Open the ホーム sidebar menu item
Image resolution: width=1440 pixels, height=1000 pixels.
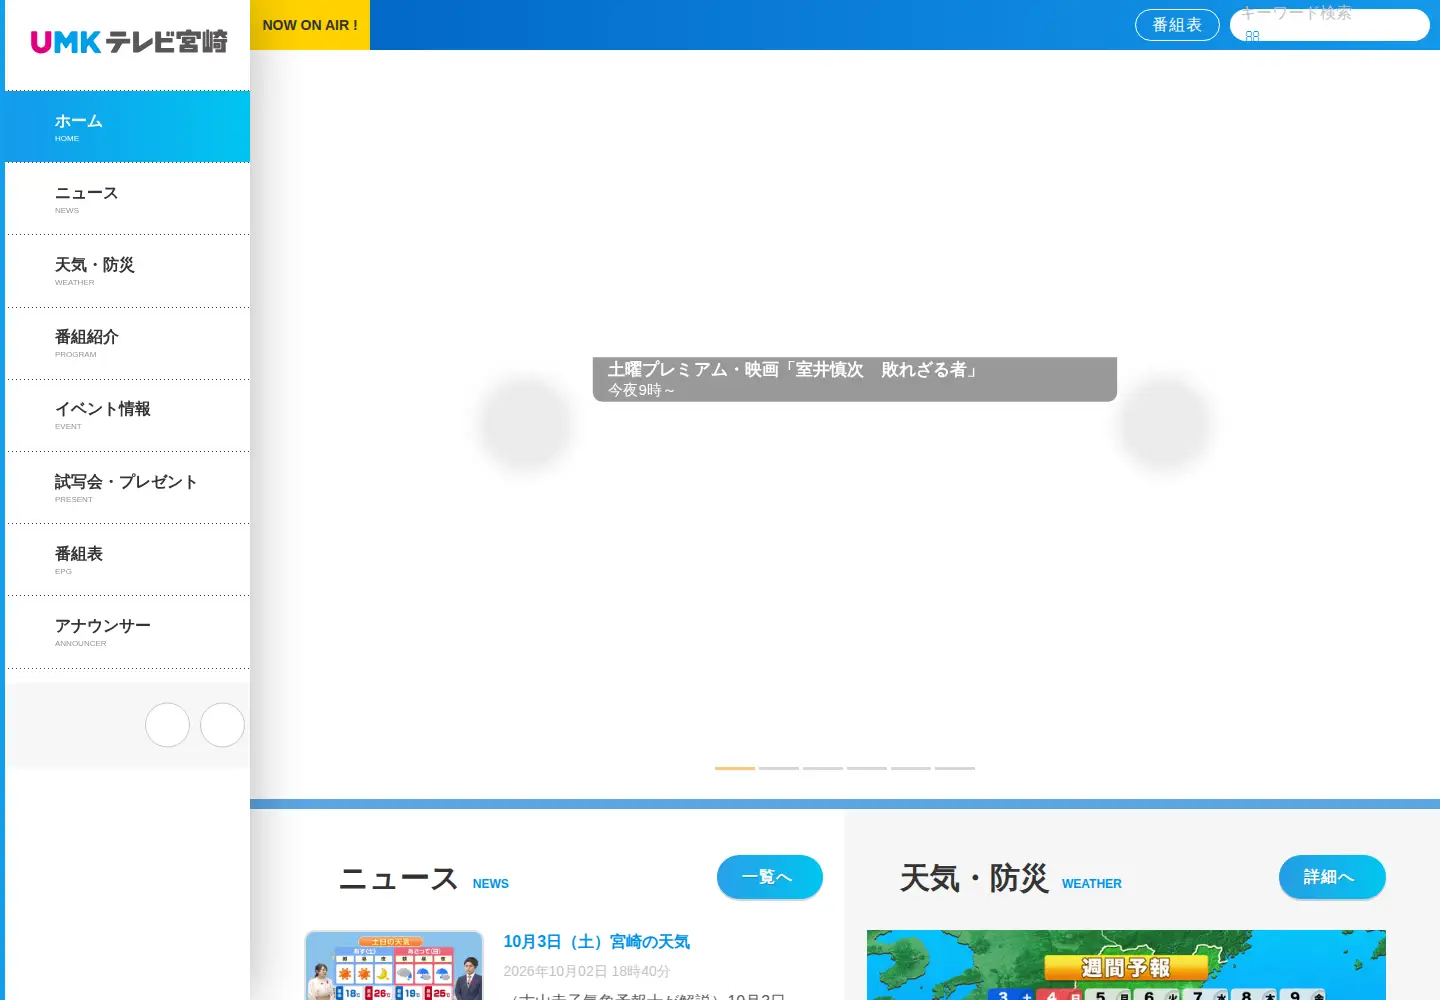pos(128,127)
